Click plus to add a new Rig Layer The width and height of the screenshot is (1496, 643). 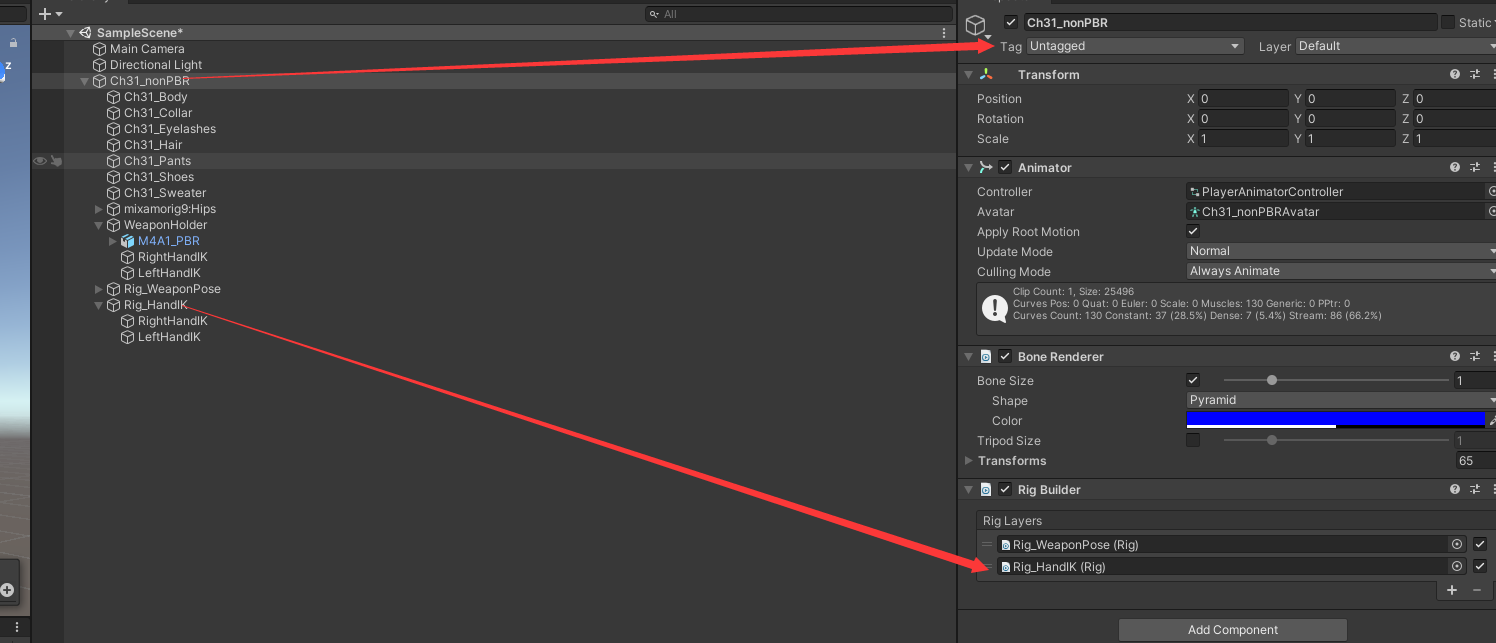pyautogui.click(x=1452, y=590)
